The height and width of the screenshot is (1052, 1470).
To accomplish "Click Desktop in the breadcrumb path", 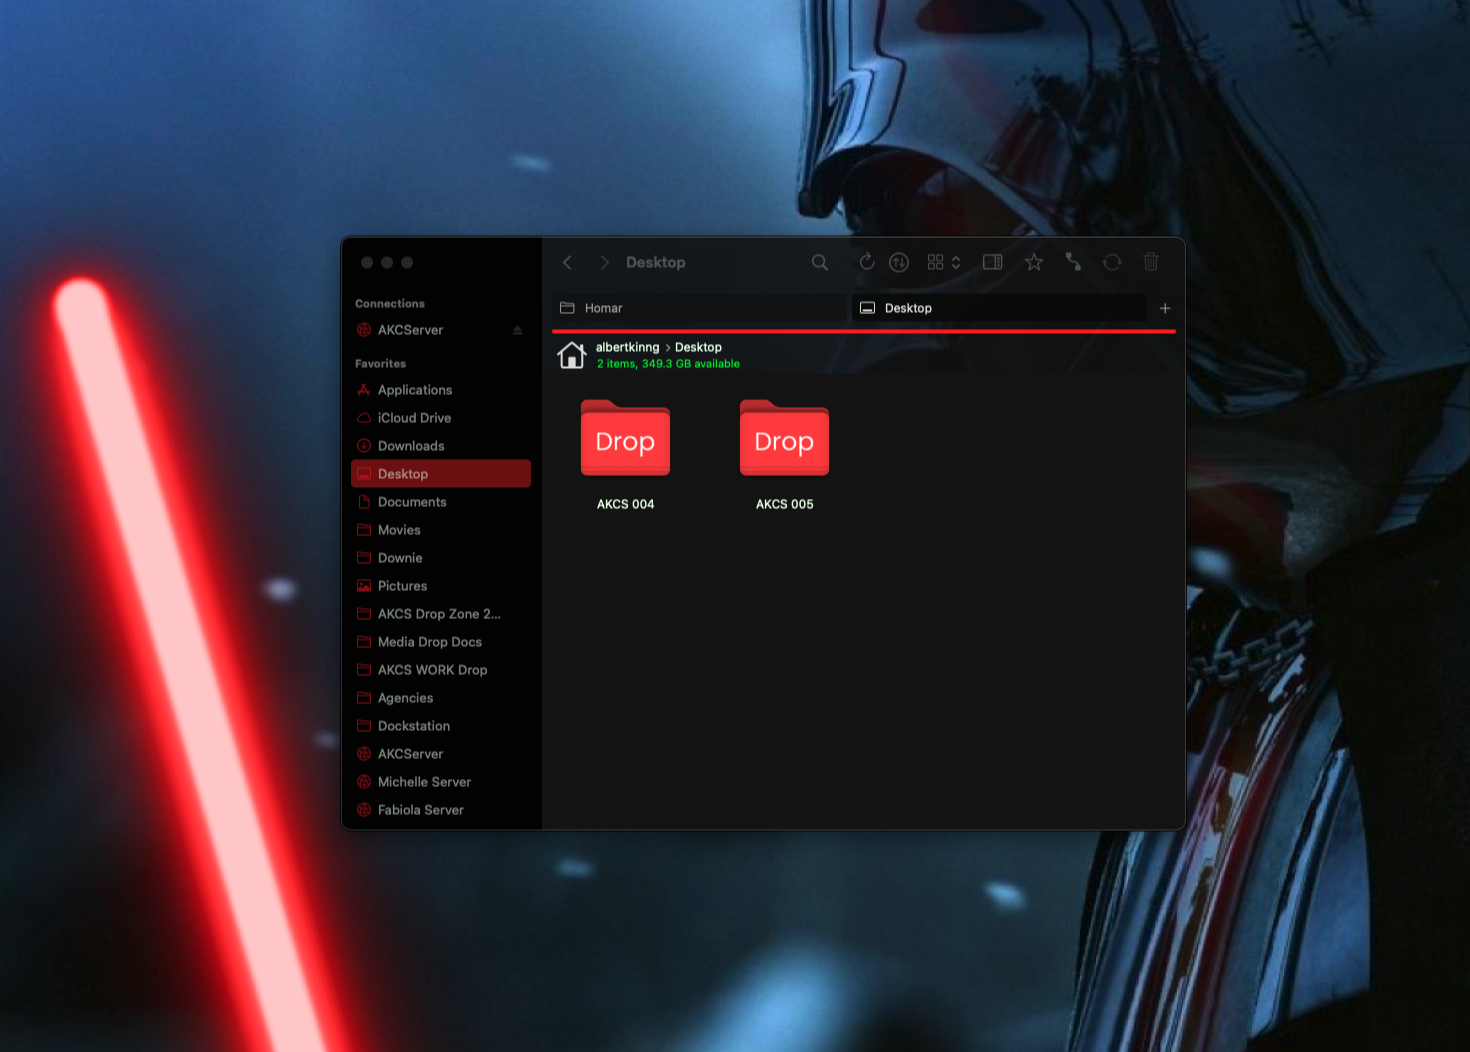I will point(698,347).
